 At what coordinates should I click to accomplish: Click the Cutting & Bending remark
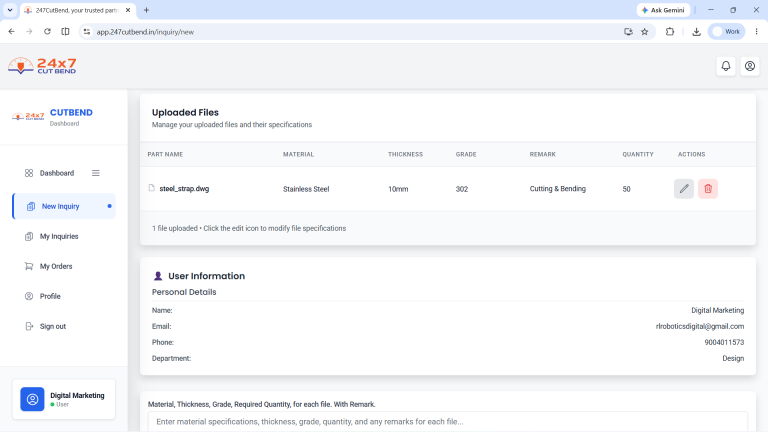pos(557,189)
